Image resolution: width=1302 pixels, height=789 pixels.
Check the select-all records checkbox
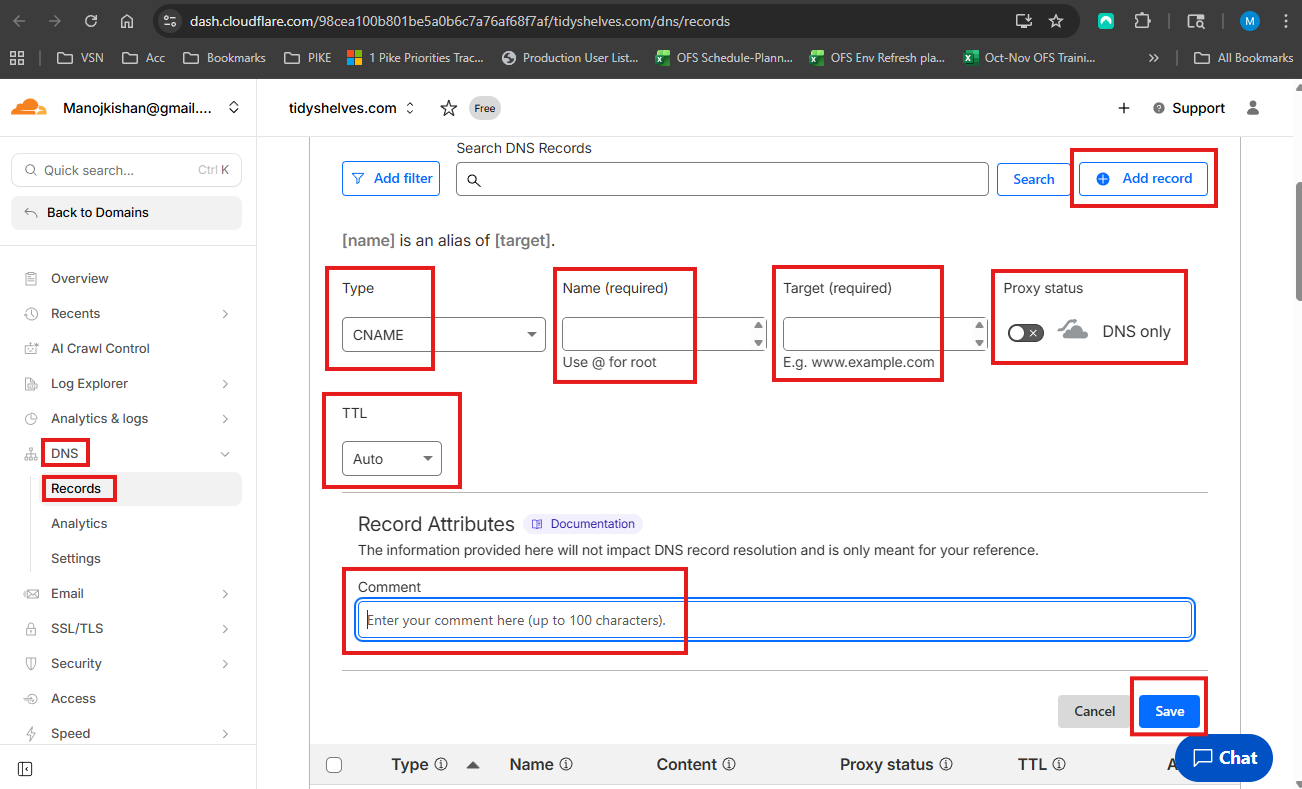click(x=334, y=765)
